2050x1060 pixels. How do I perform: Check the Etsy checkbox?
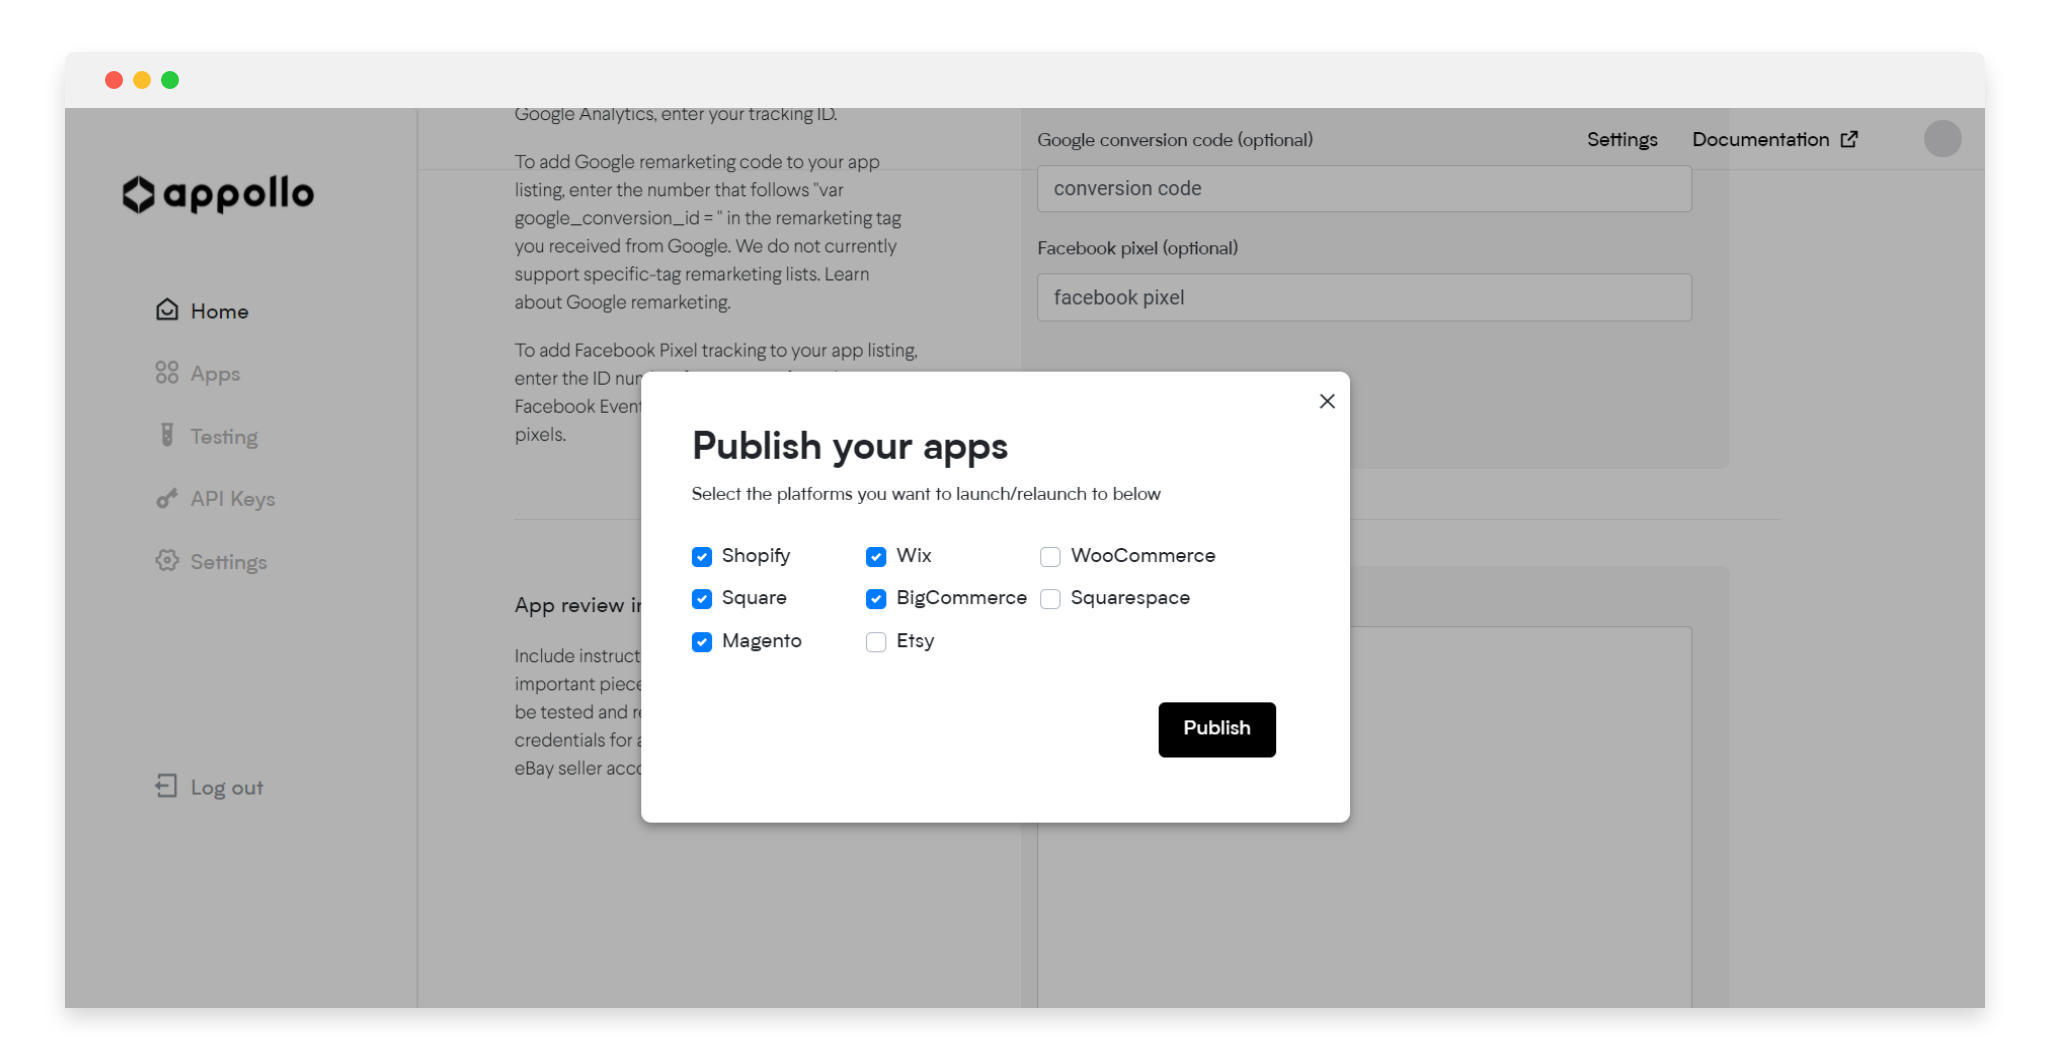(x=876, y=641)
